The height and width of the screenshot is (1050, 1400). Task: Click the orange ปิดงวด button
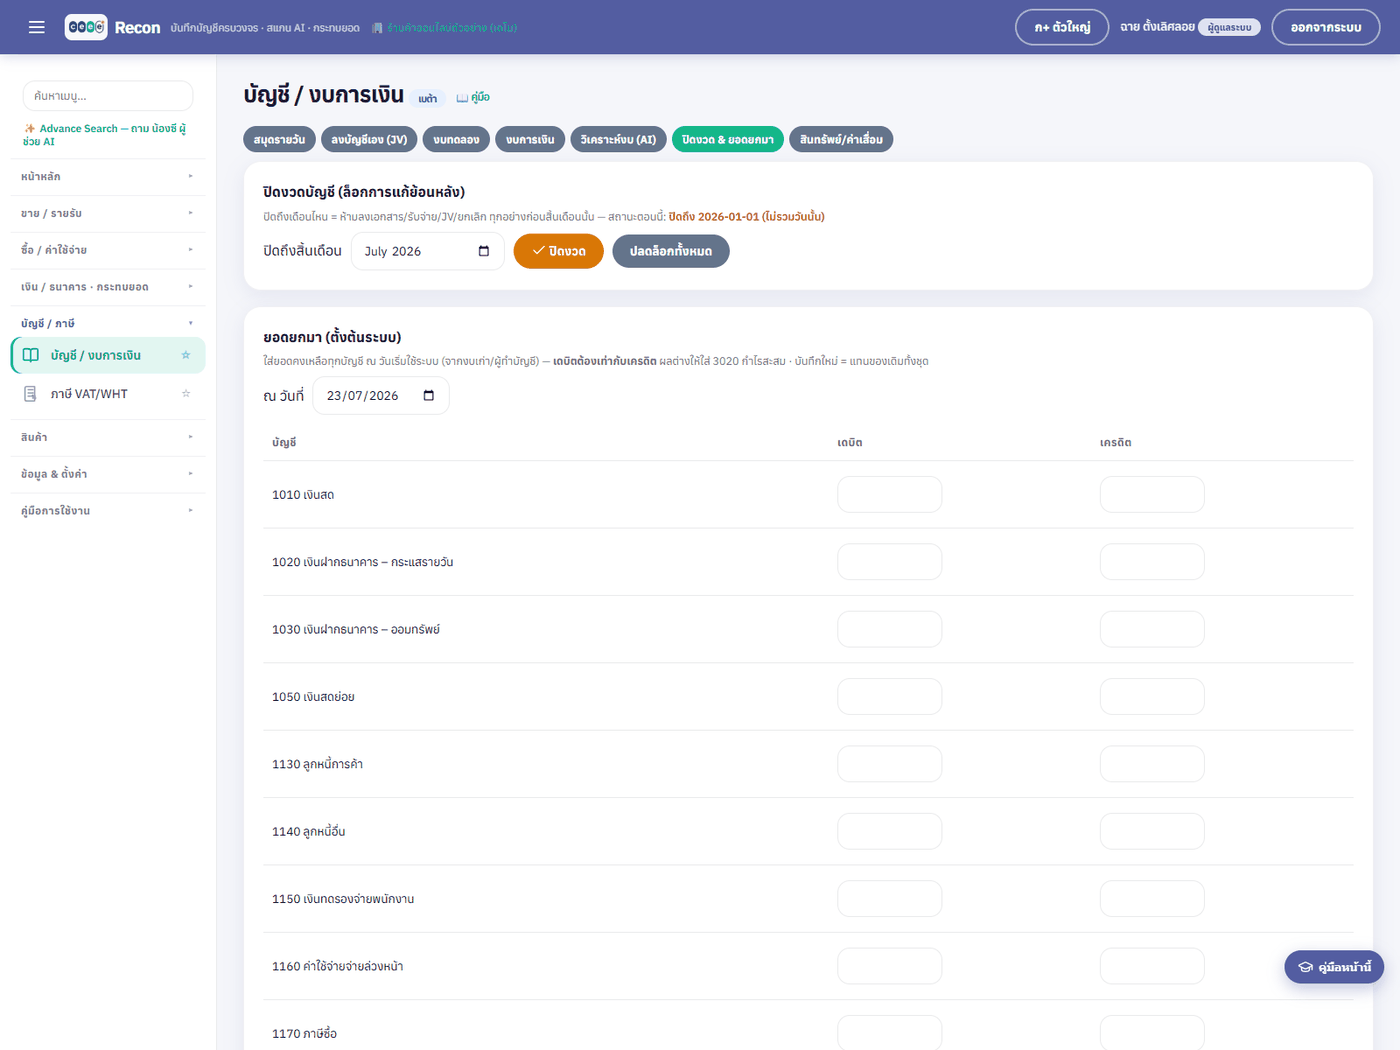[x=559, y=251]
